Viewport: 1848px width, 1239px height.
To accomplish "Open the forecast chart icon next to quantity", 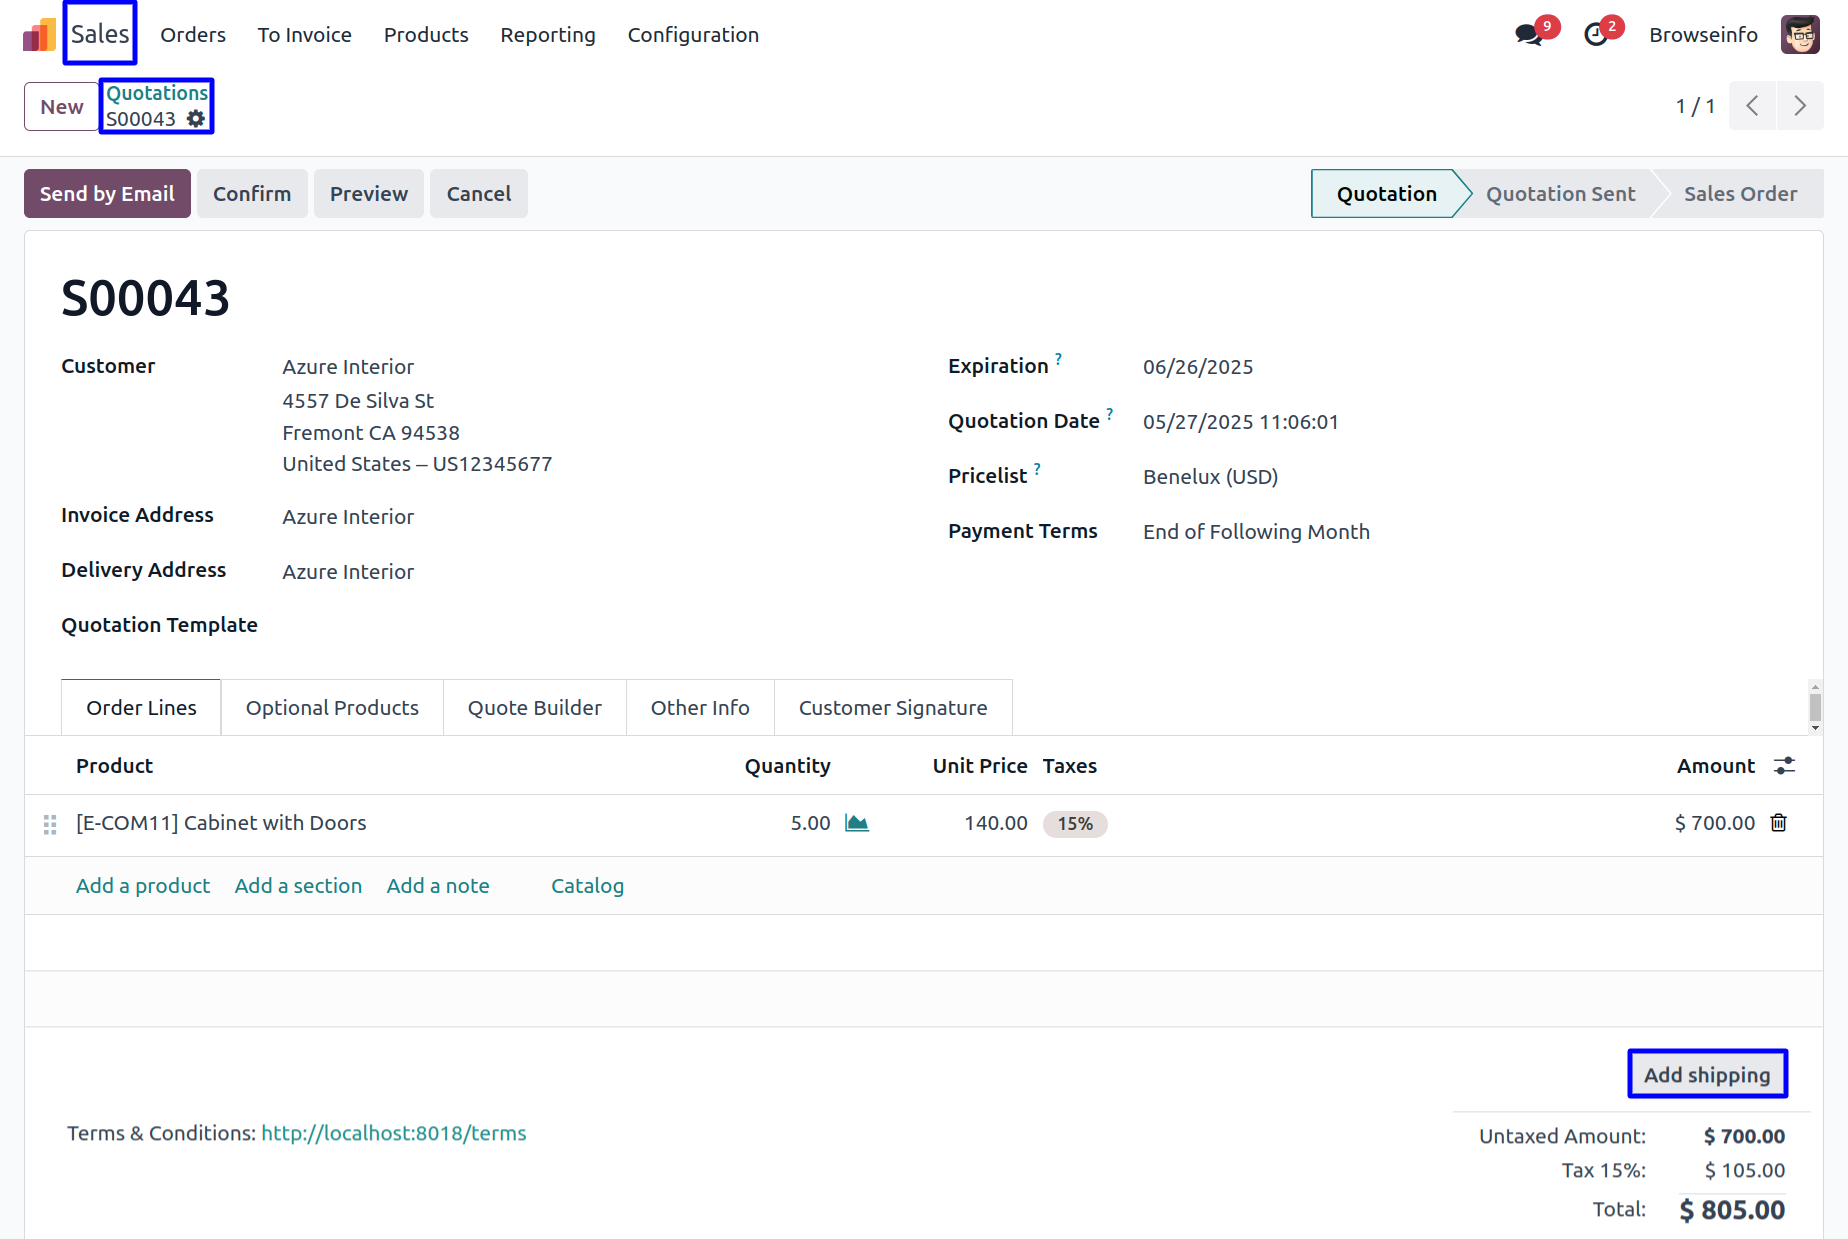I will [857, 823].
